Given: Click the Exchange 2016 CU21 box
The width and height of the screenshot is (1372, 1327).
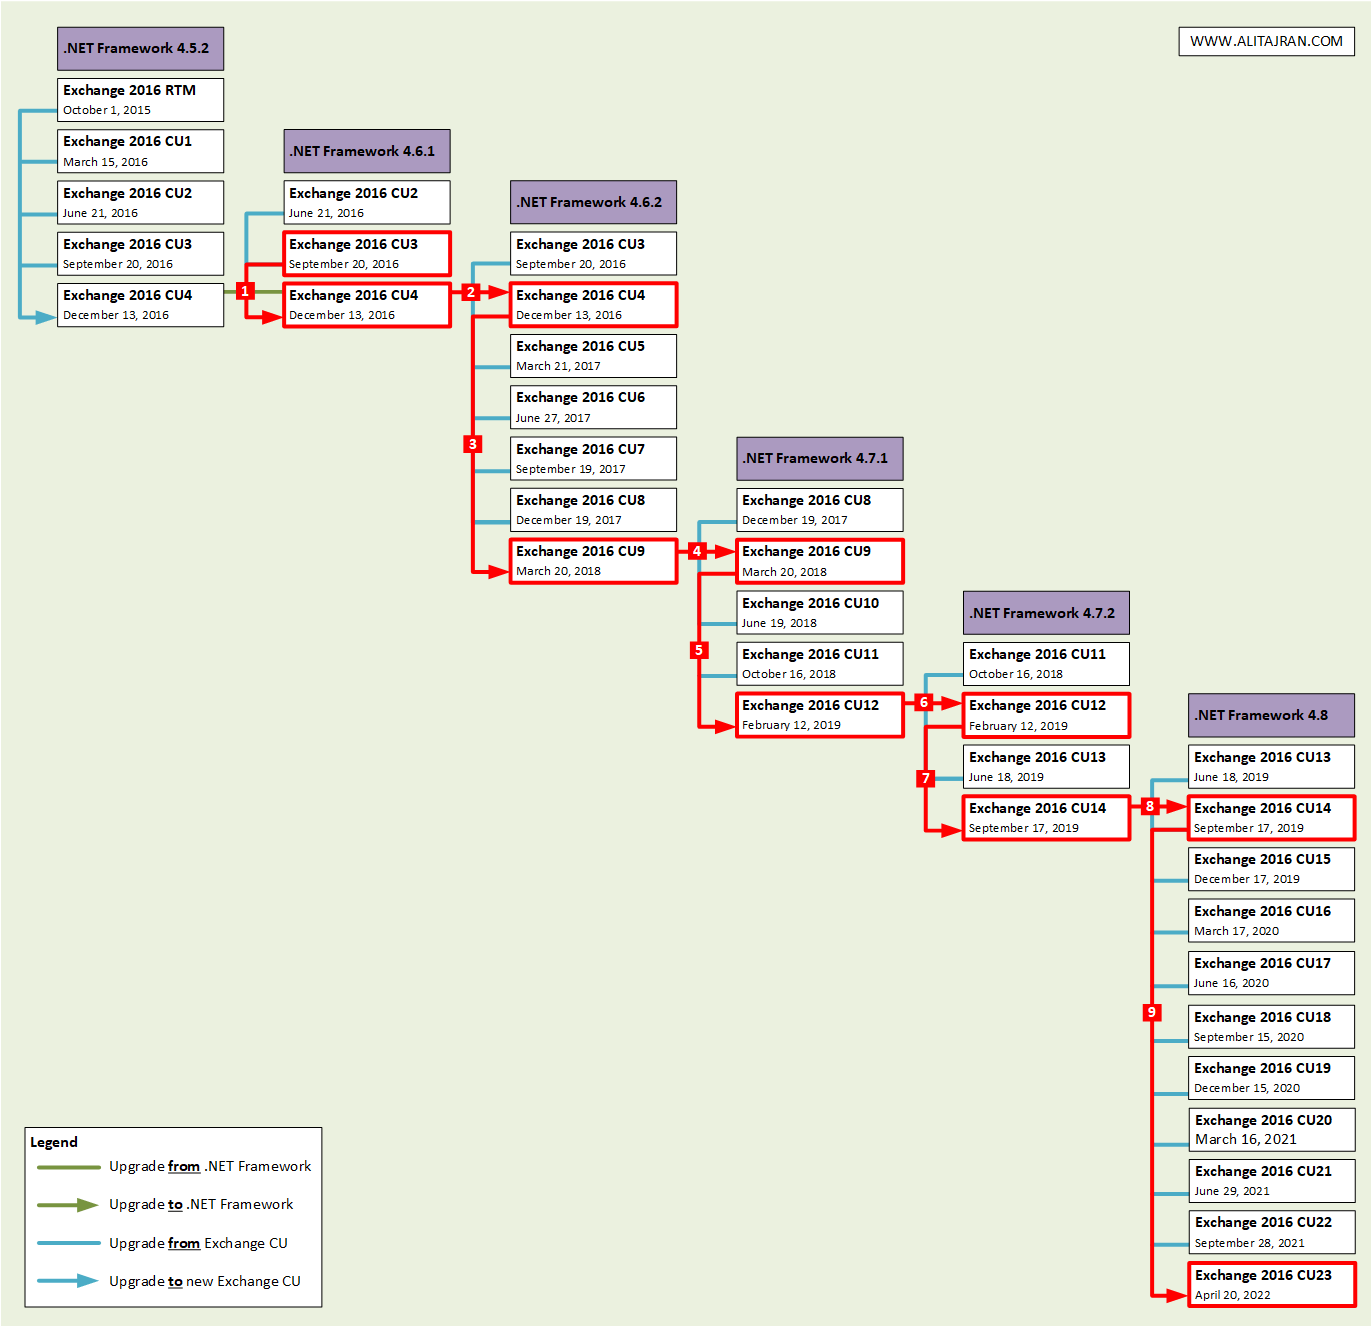Looking at the screenshot, I should click(1272, 1181).
